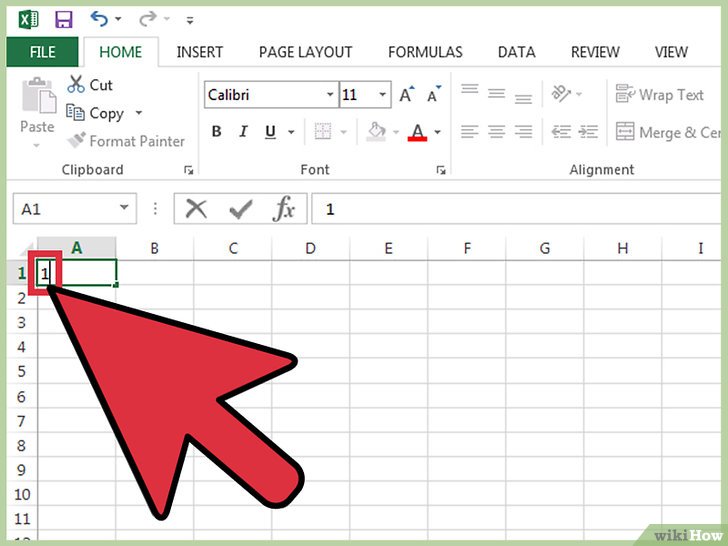Open the Underline style dropdown arrow

coord(291,132)
